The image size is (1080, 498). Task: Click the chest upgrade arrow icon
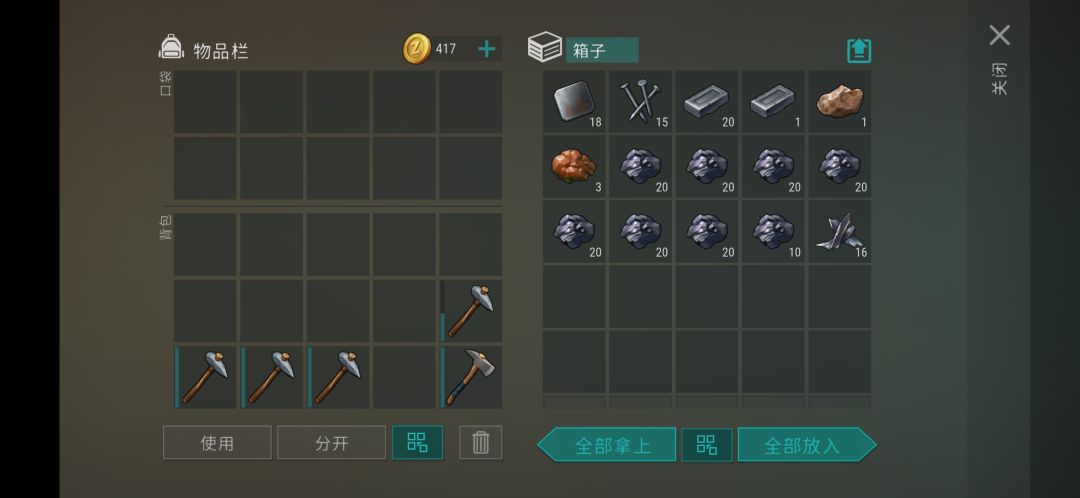click(x=859, y=50)
